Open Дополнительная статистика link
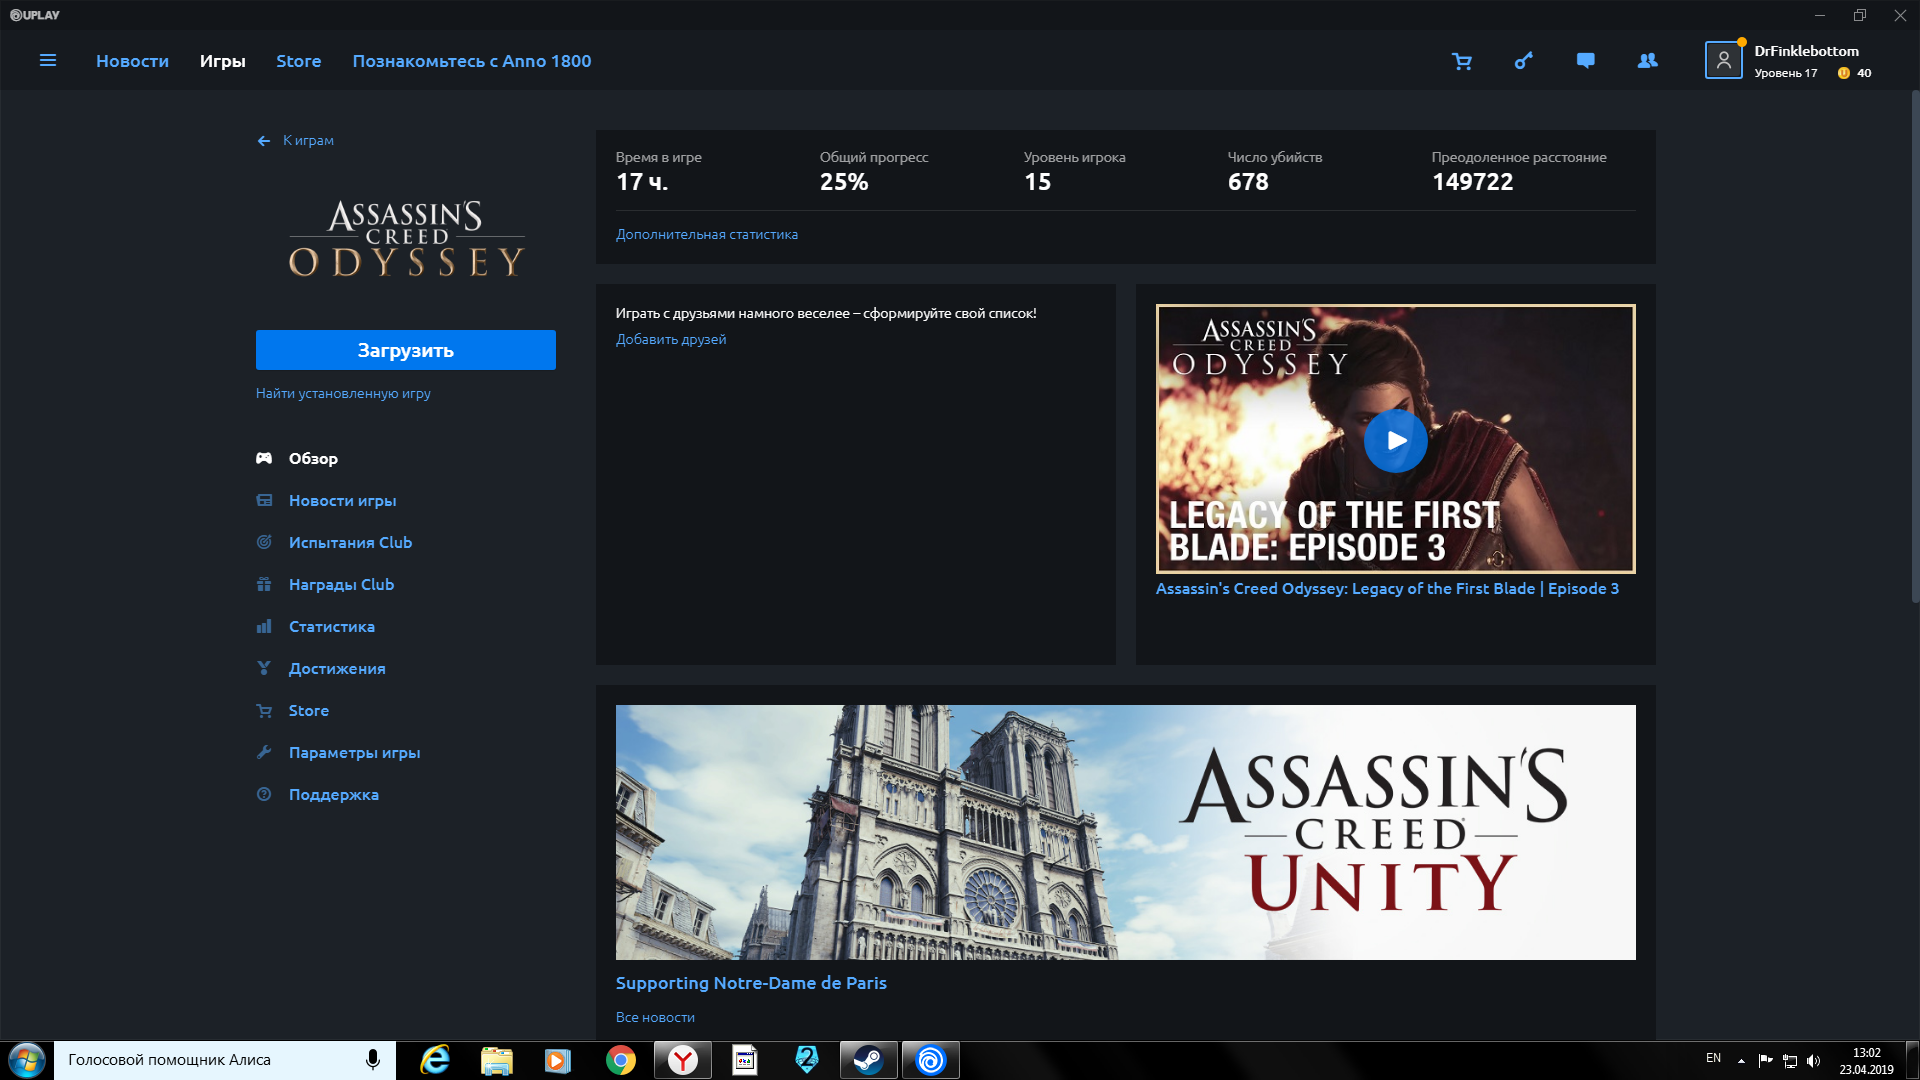Screen dimensions: 1920x1080 tap(707, 234)
